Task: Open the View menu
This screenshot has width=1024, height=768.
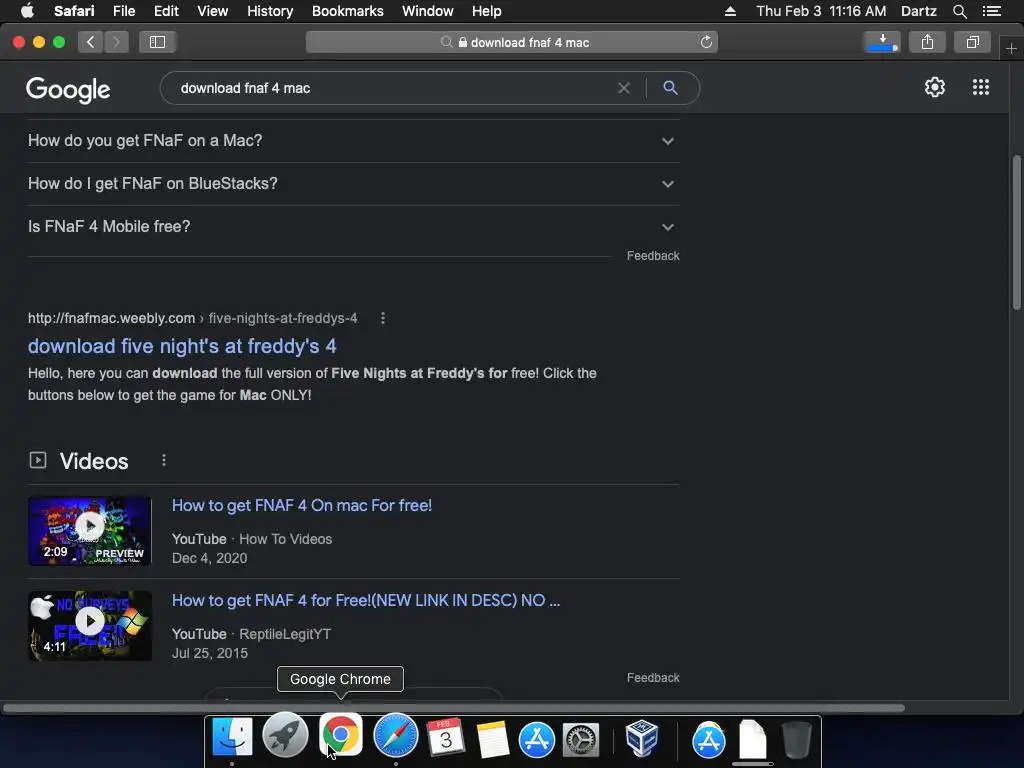Action: [x=212, y=11]
